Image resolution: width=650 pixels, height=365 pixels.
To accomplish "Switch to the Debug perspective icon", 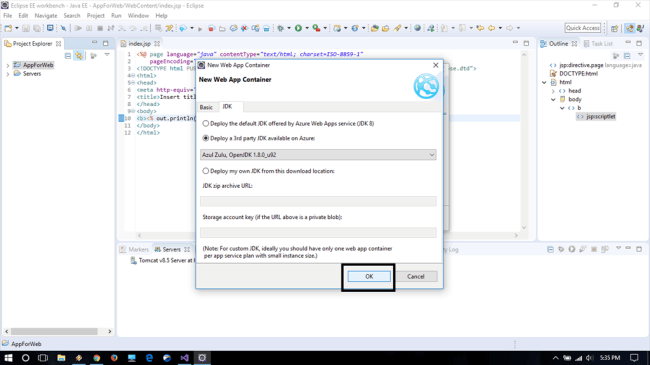I will click(640, 28).
